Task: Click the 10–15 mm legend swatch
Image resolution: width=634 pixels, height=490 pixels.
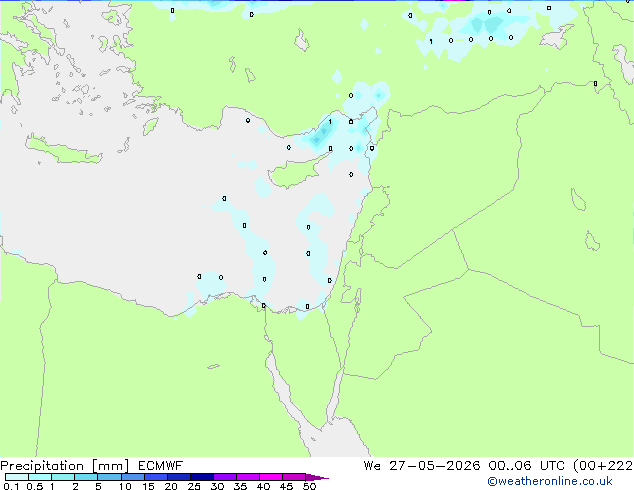Action: [x=132, y=477]
